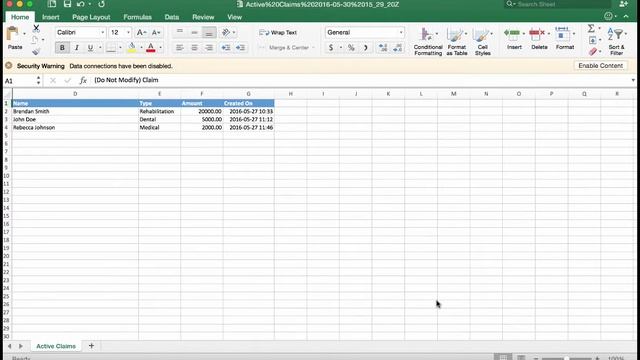Open the font size 12 dropdown
640x360 pixels.
pyautogui.click(x=128, y=32)
